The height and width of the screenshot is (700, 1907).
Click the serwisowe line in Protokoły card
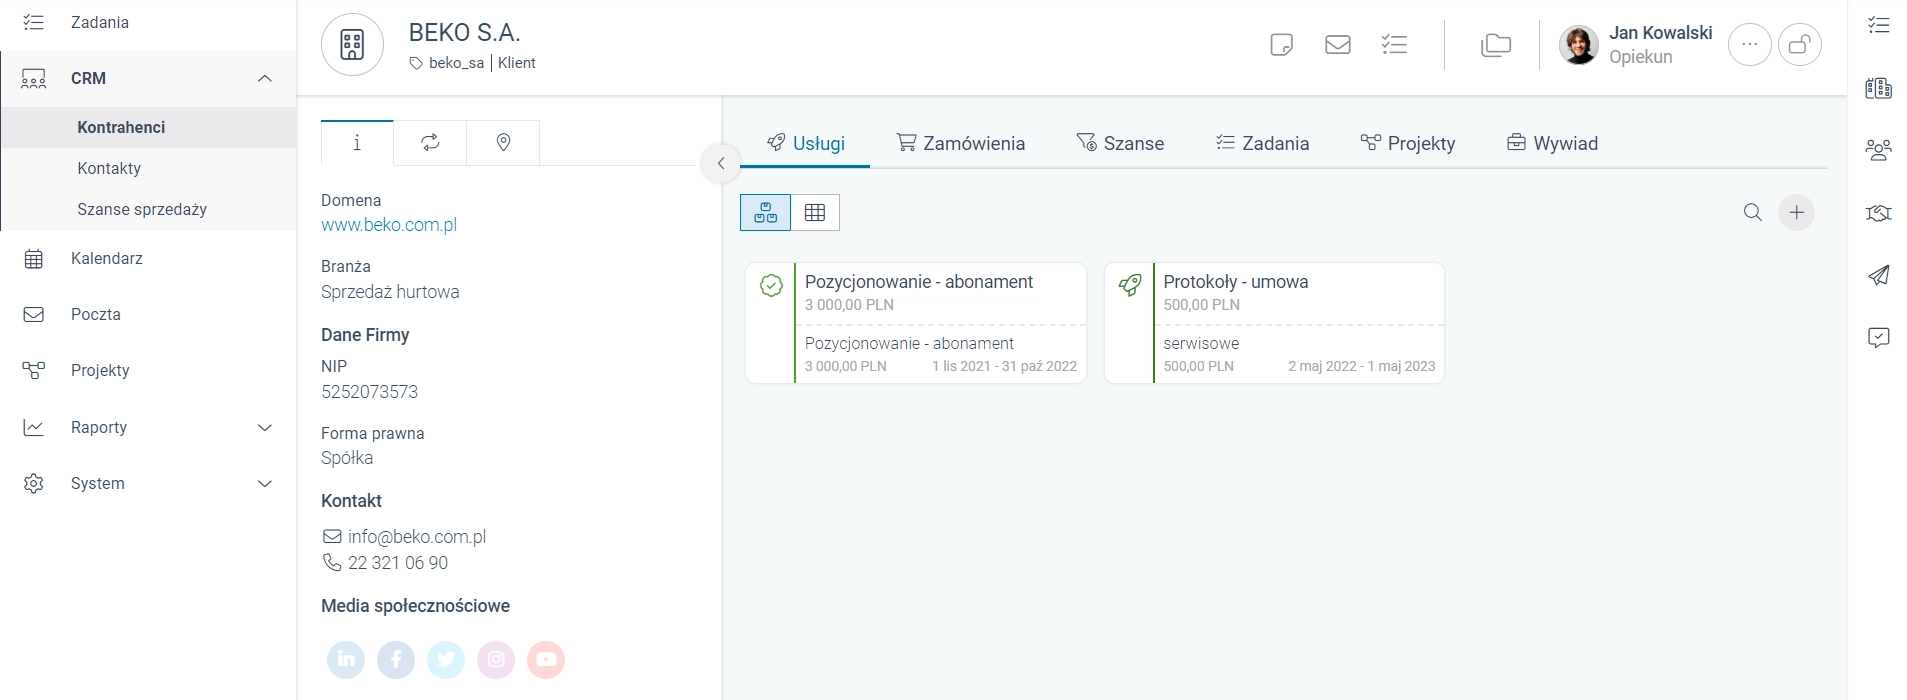(x=1201, y=343)
